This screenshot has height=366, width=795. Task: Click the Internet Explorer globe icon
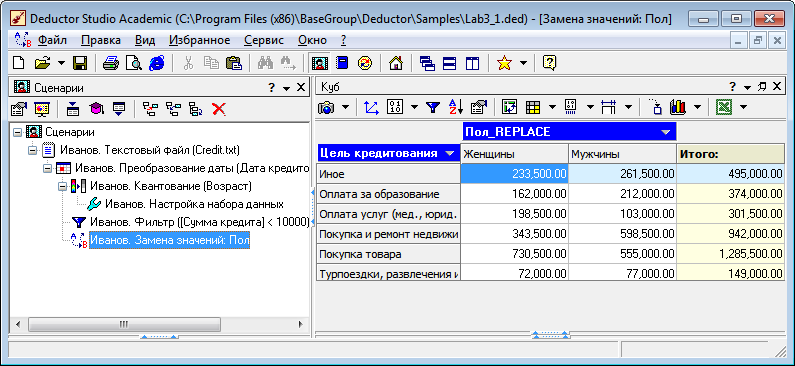click(157, 63)
